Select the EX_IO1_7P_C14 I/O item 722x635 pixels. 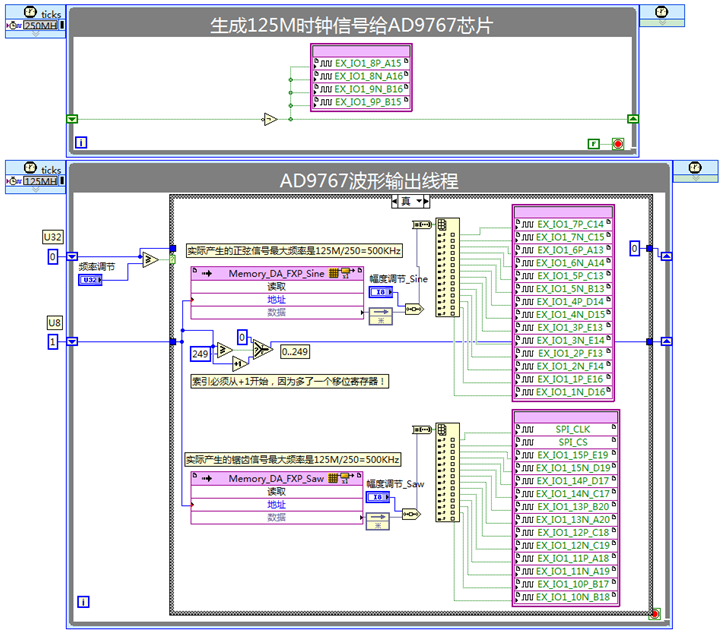pos(563,224)
